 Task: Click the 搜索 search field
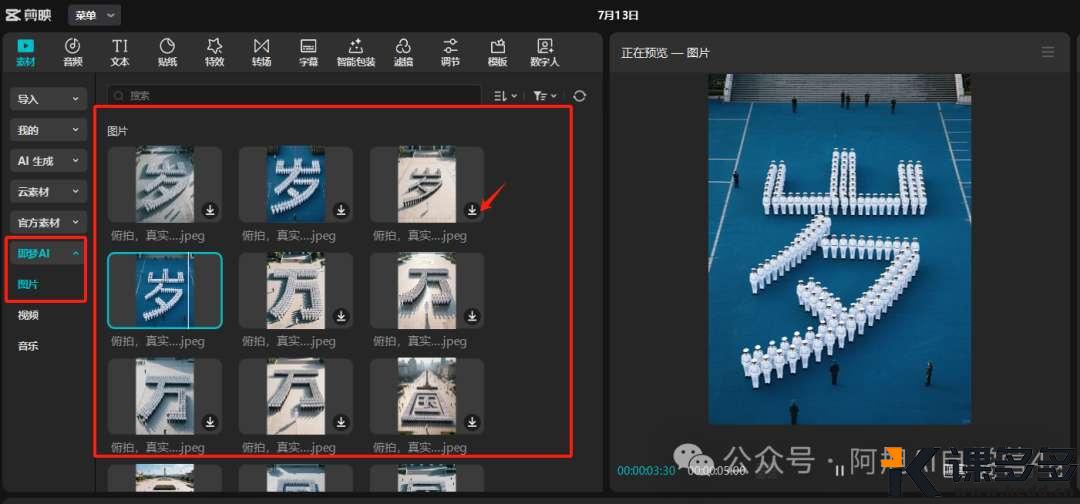tap(300, 96)
